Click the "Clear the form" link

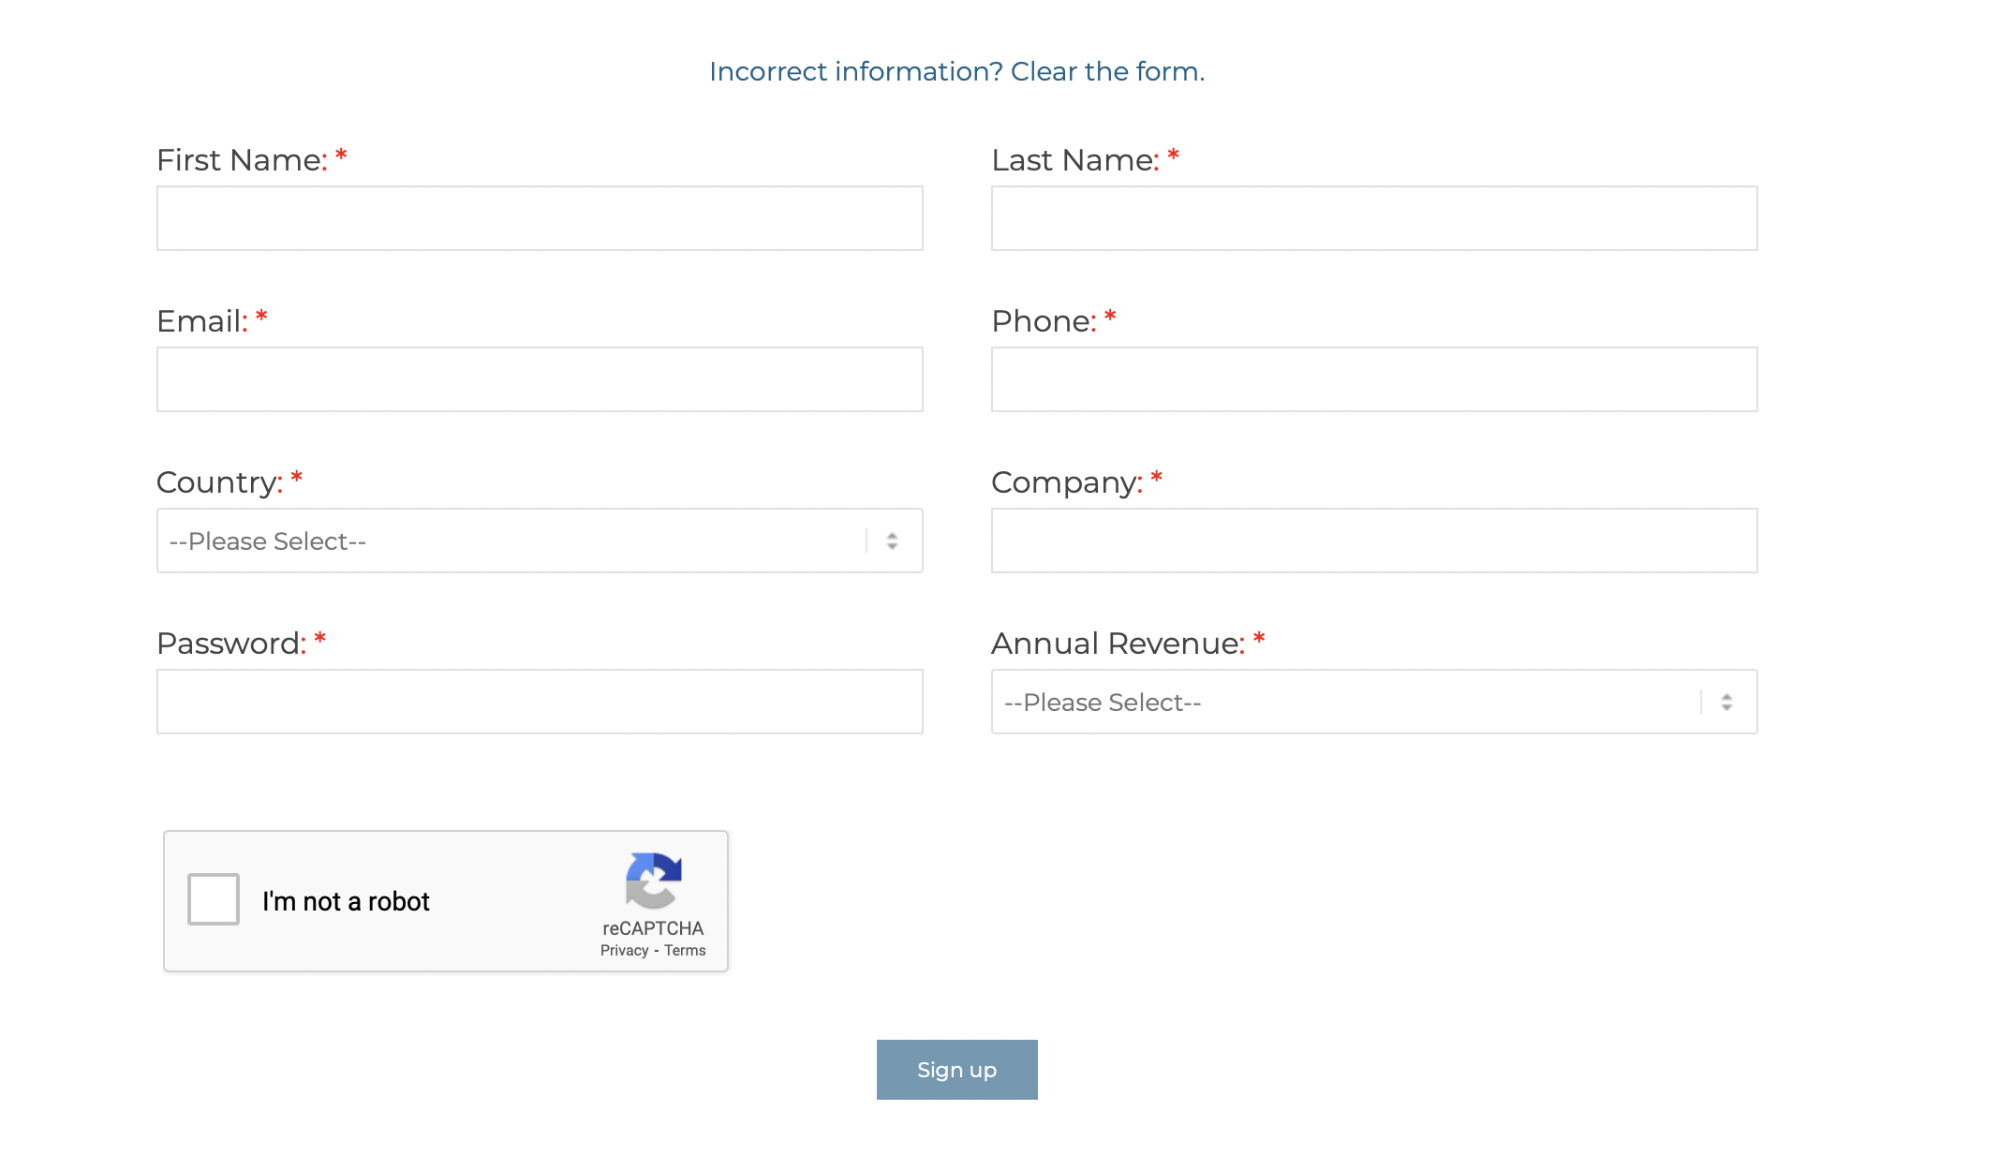pyautogui.click(x=1105, y=71)
